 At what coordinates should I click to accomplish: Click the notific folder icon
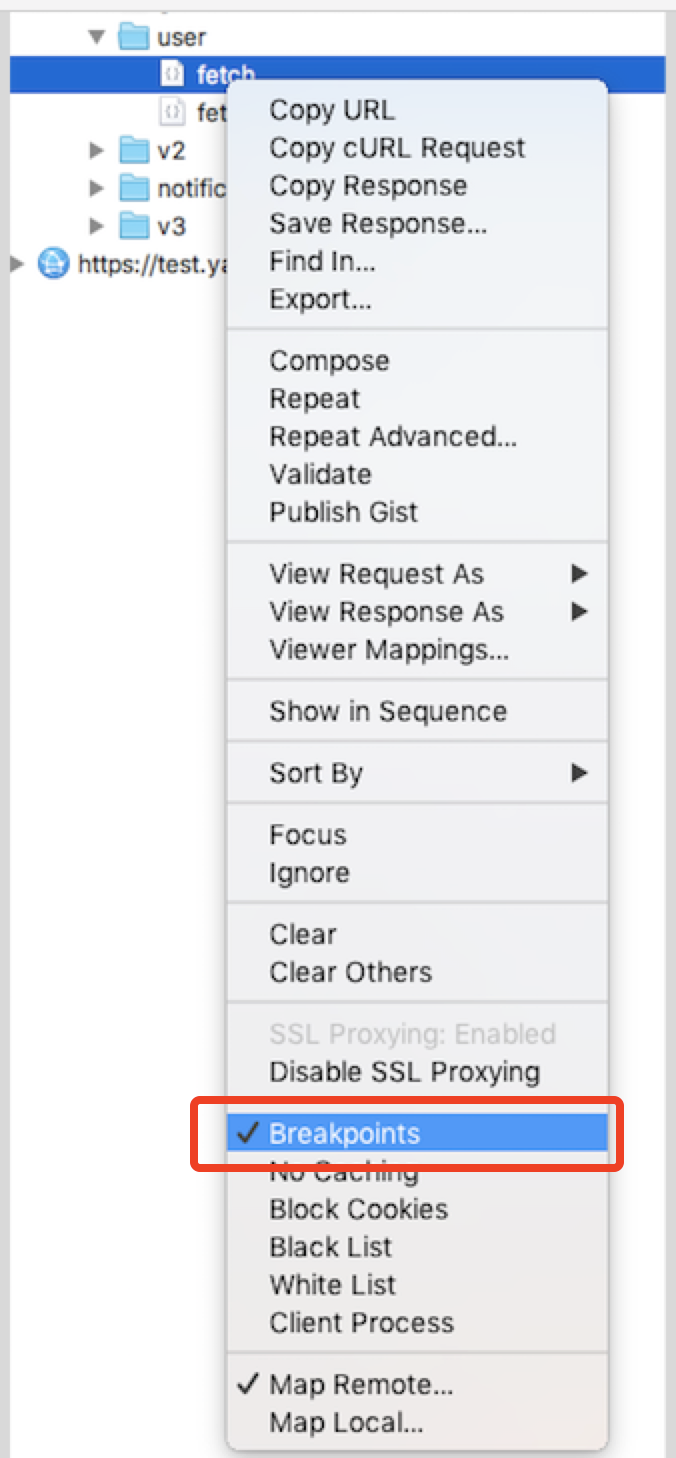point(133,189)
